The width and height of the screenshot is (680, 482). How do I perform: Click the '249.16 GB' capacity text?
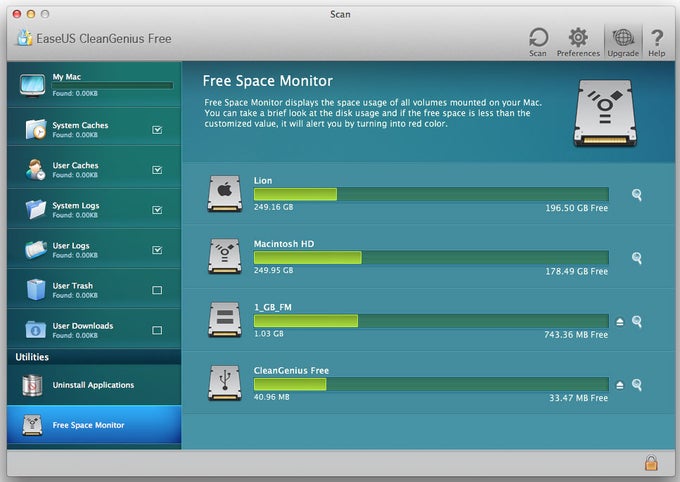[273, 207]
